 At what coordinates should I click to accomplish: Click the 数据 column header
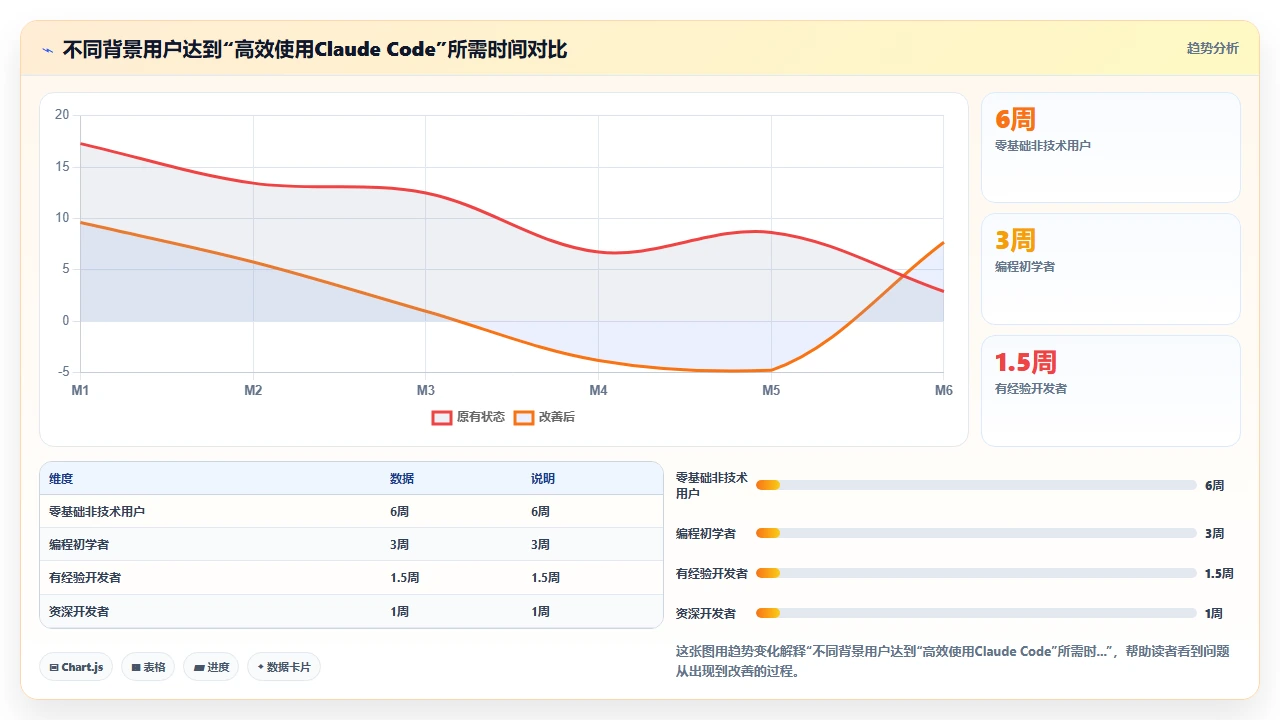[x=402, y=479]
